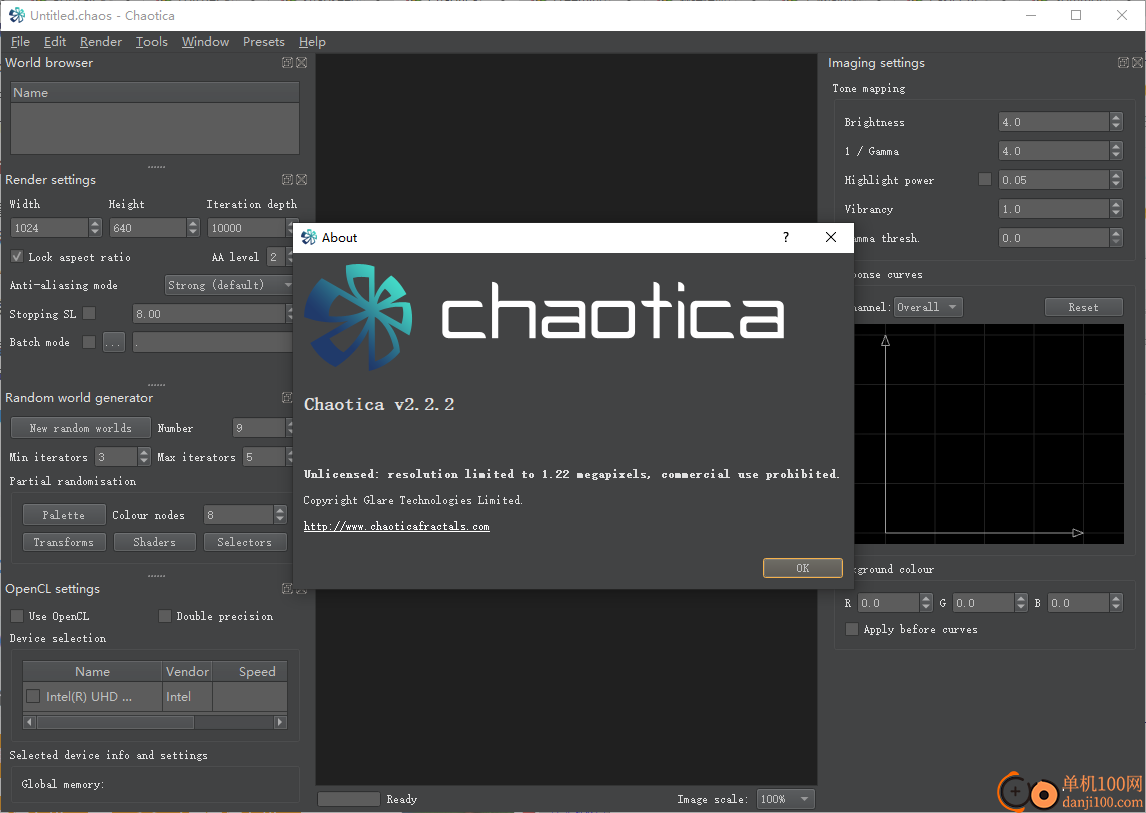Open the Tools menu
The height and width of the screenshot is (813, 1146).
pos(151,42)
